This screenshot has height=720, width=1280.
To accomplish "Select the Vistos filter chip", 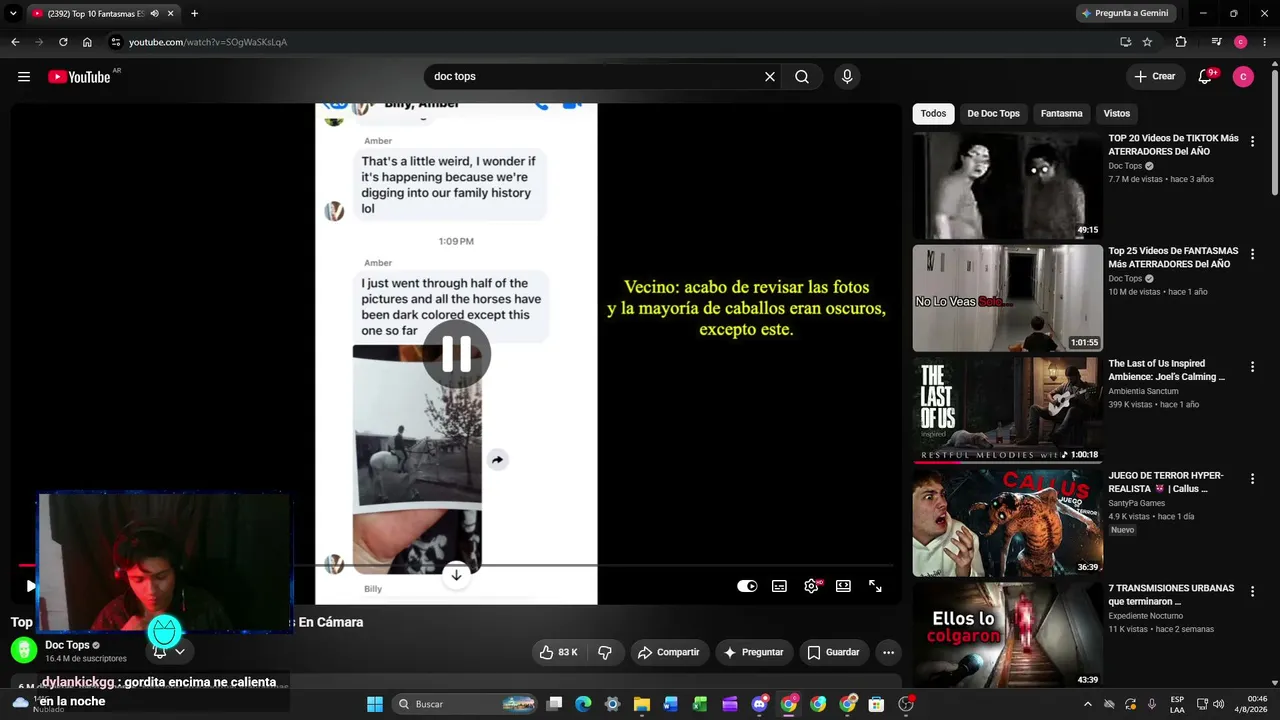I will 1116,114.
